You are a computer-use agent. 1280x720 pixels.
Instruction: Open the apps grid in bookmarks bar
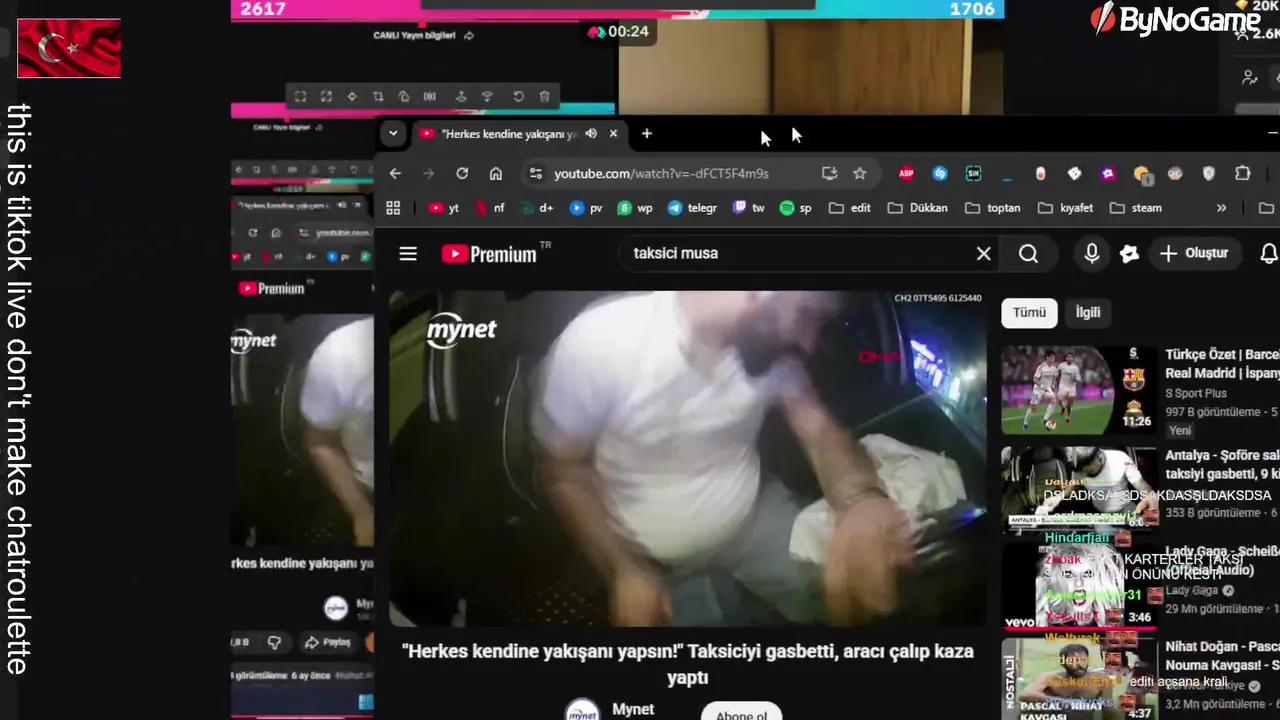[393, 208]
